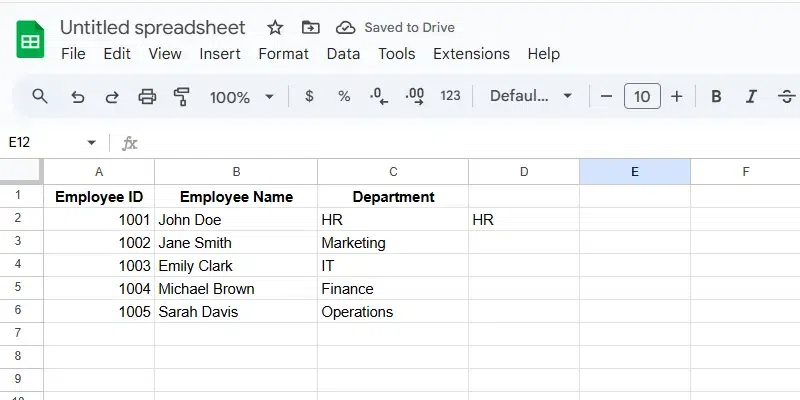Select the paint format roller

(182, 97)
